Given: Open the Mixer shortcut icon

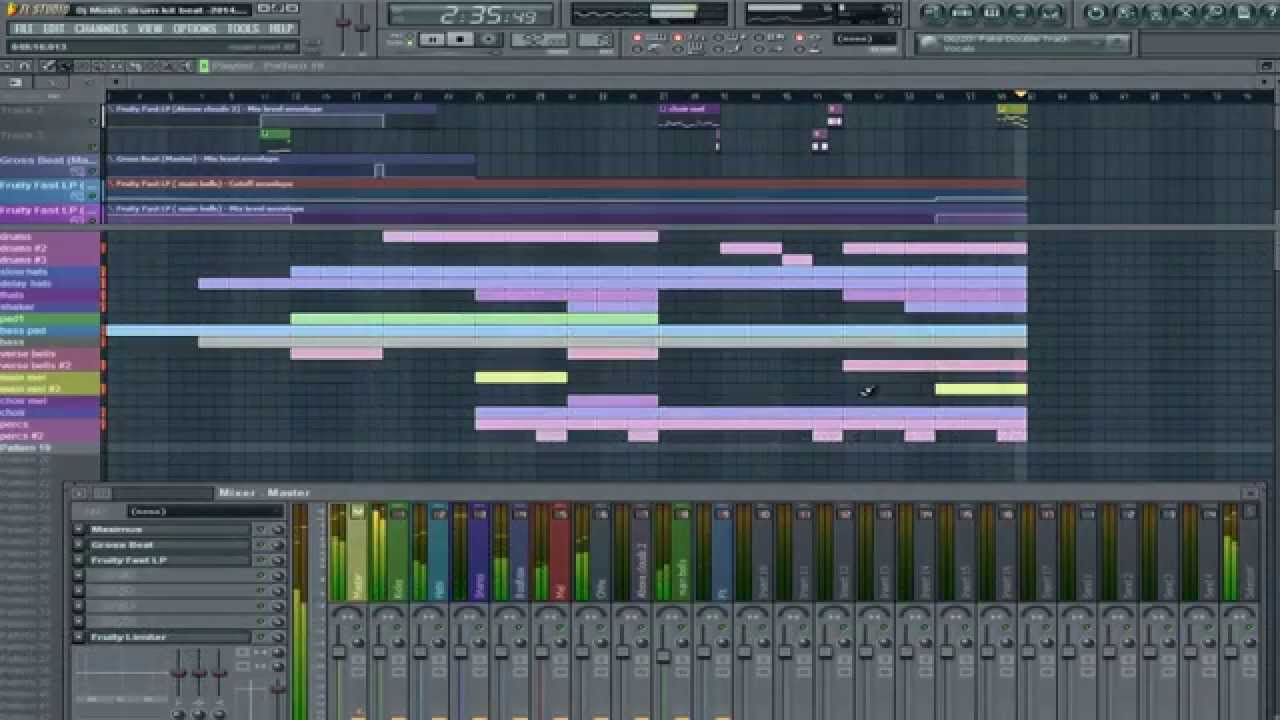Looking at the screenshot, I should [x=1049, y=13].
